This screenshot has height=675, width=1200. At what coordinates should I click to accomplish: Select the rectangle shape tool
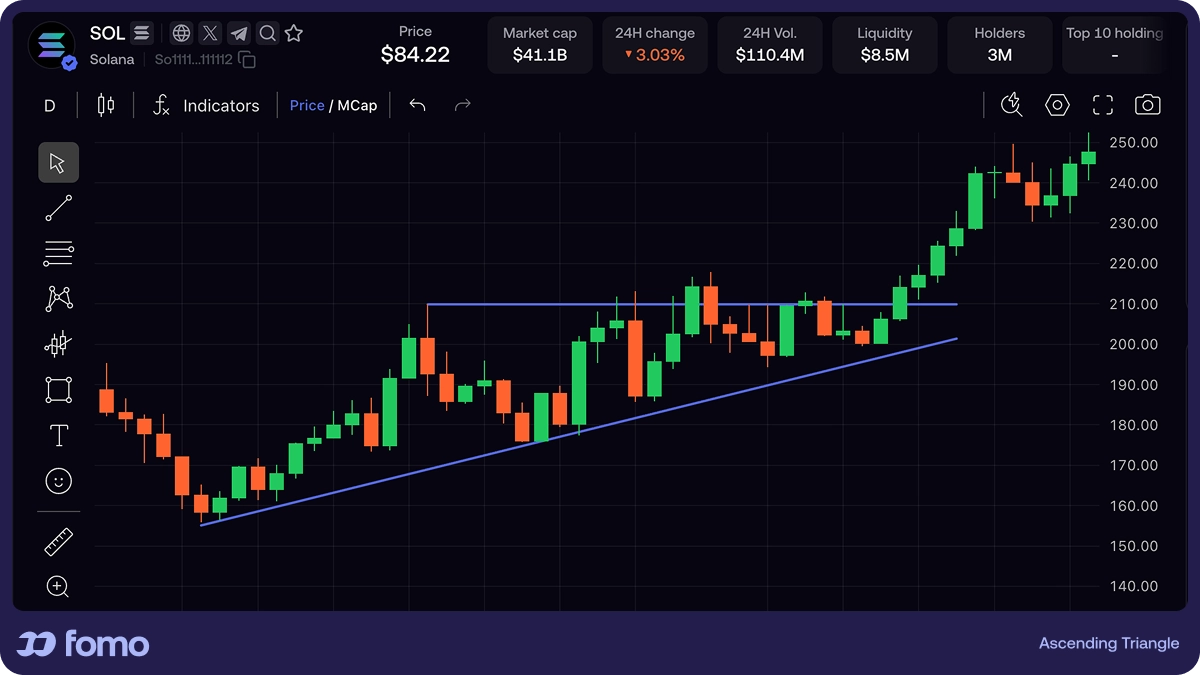(59, 390)
